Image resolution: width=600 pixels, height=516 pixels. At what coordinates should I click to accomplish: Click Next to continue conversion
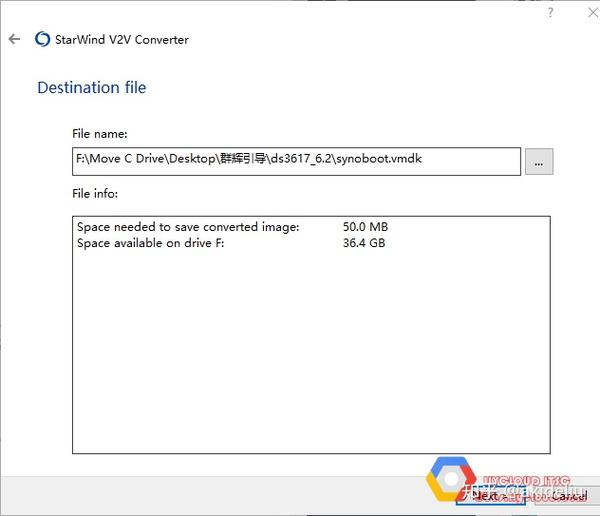pos(491,496)
